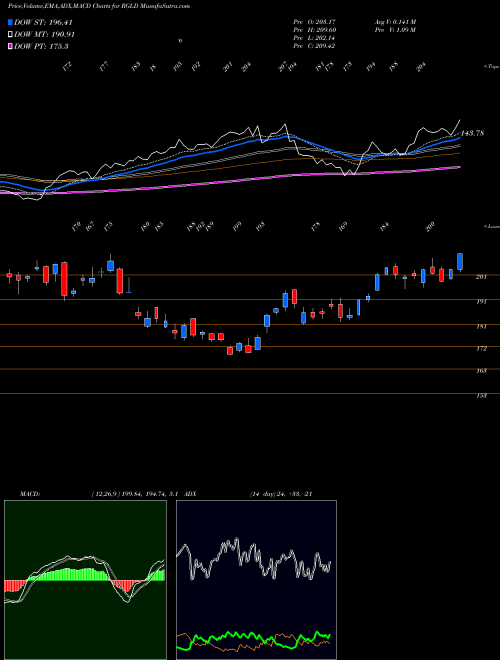
Task: Click the Avg V: 0.141 M value
Action: [395, 22]
